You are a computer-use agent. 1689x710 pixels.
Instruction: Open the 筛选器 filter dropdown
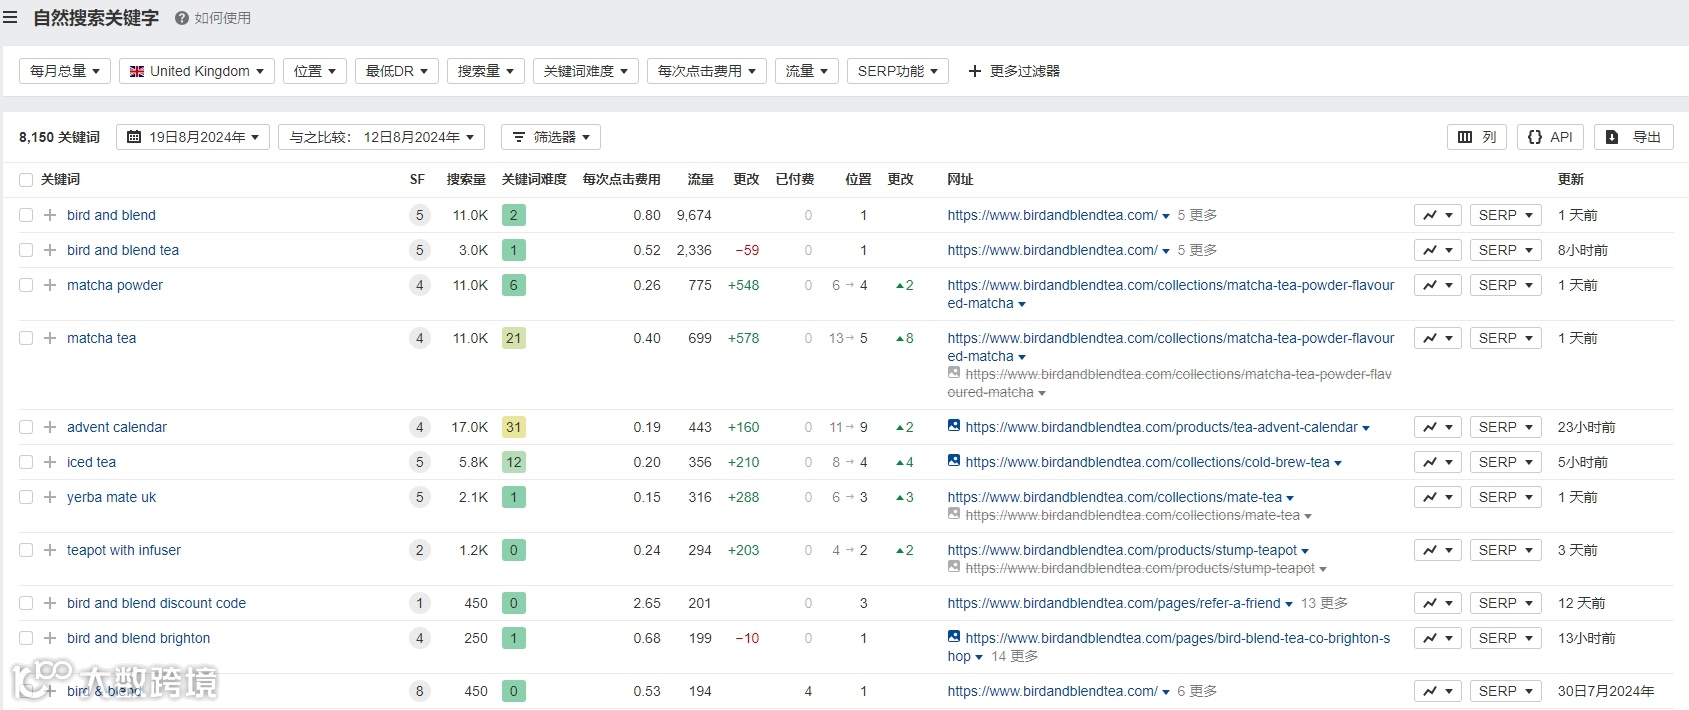550,137
